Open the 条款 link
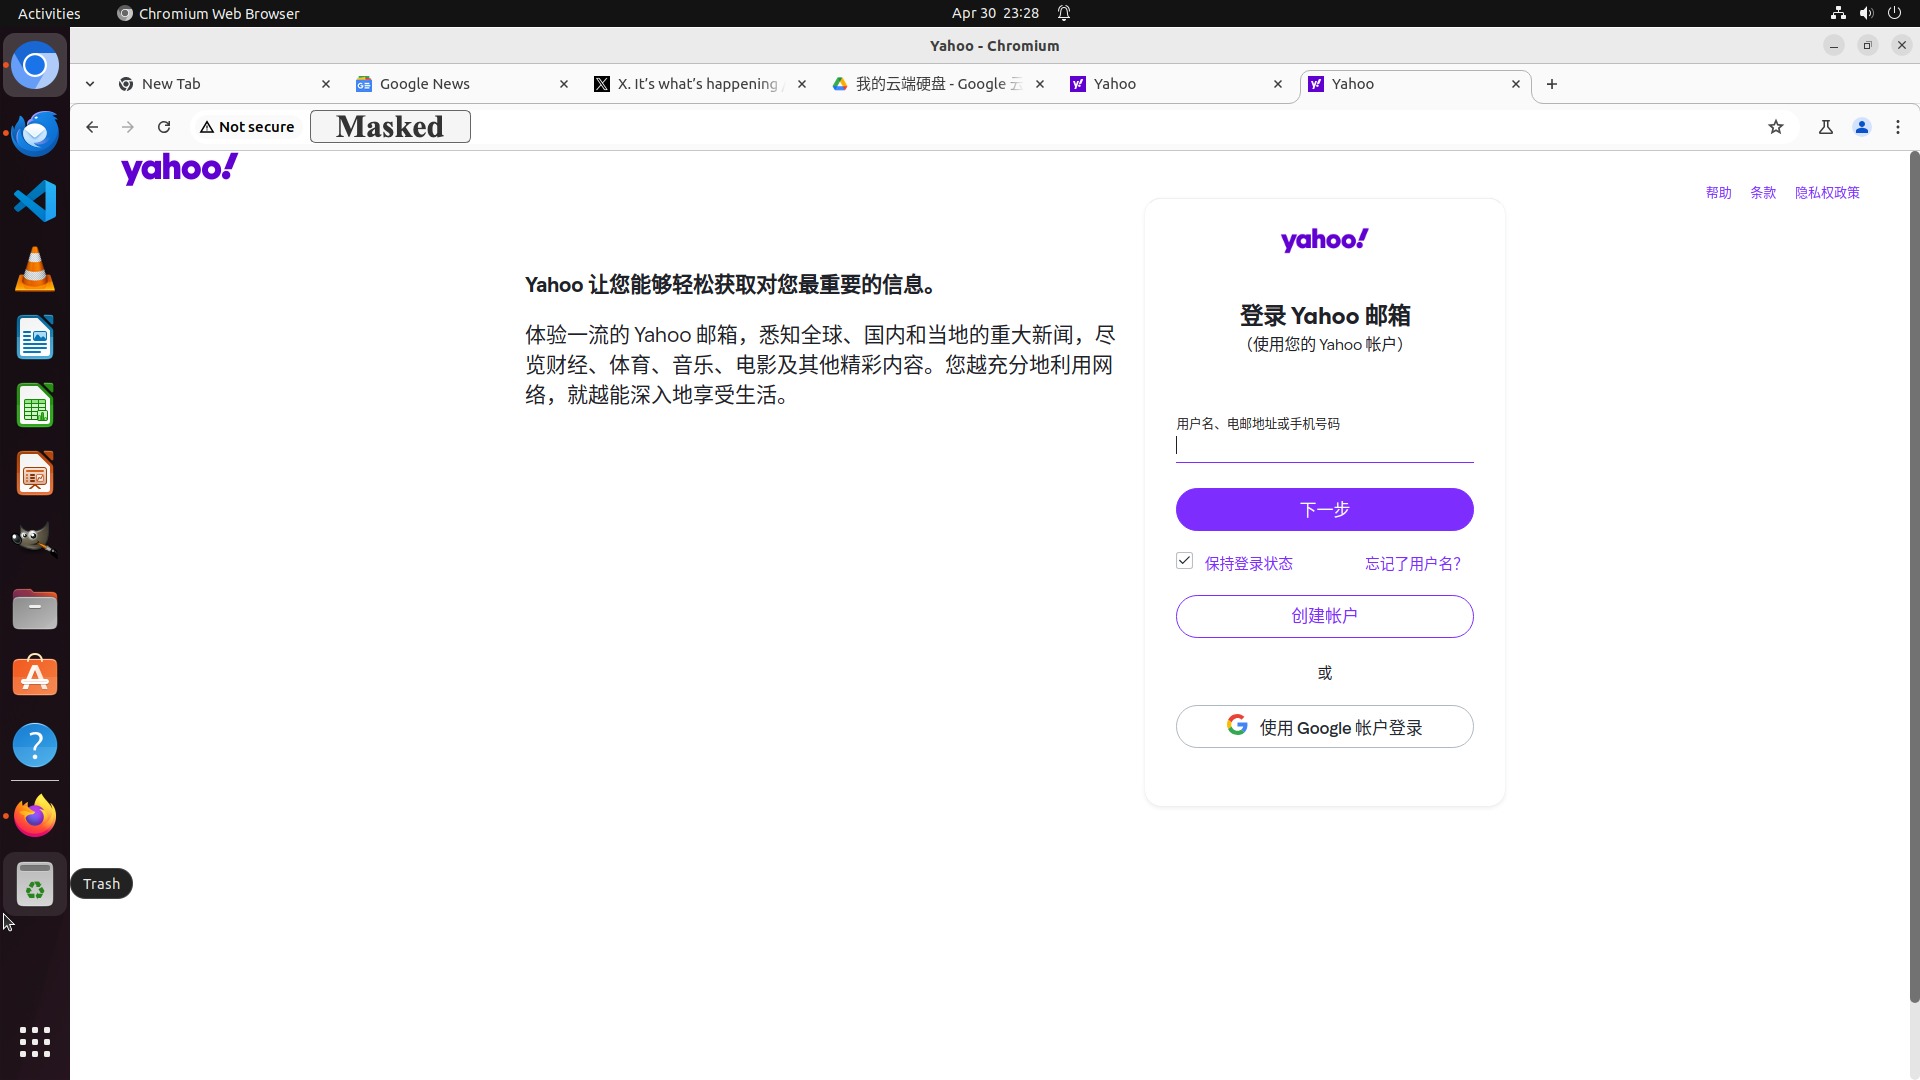 [x=1763, y=193]
